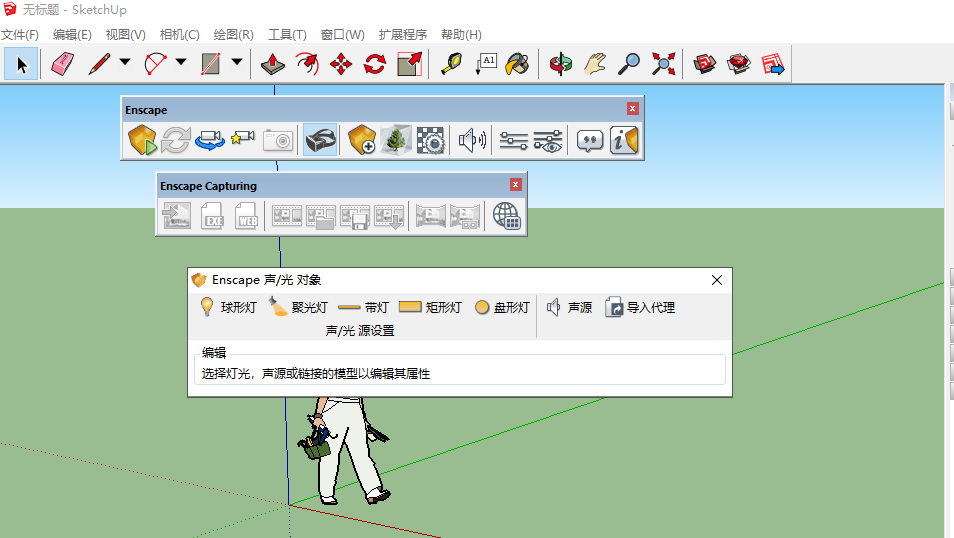This screenshot has width=954, height=538.
Task: Expand the rectangle shape tool dropdown
Action: click(x=237, y=63)
